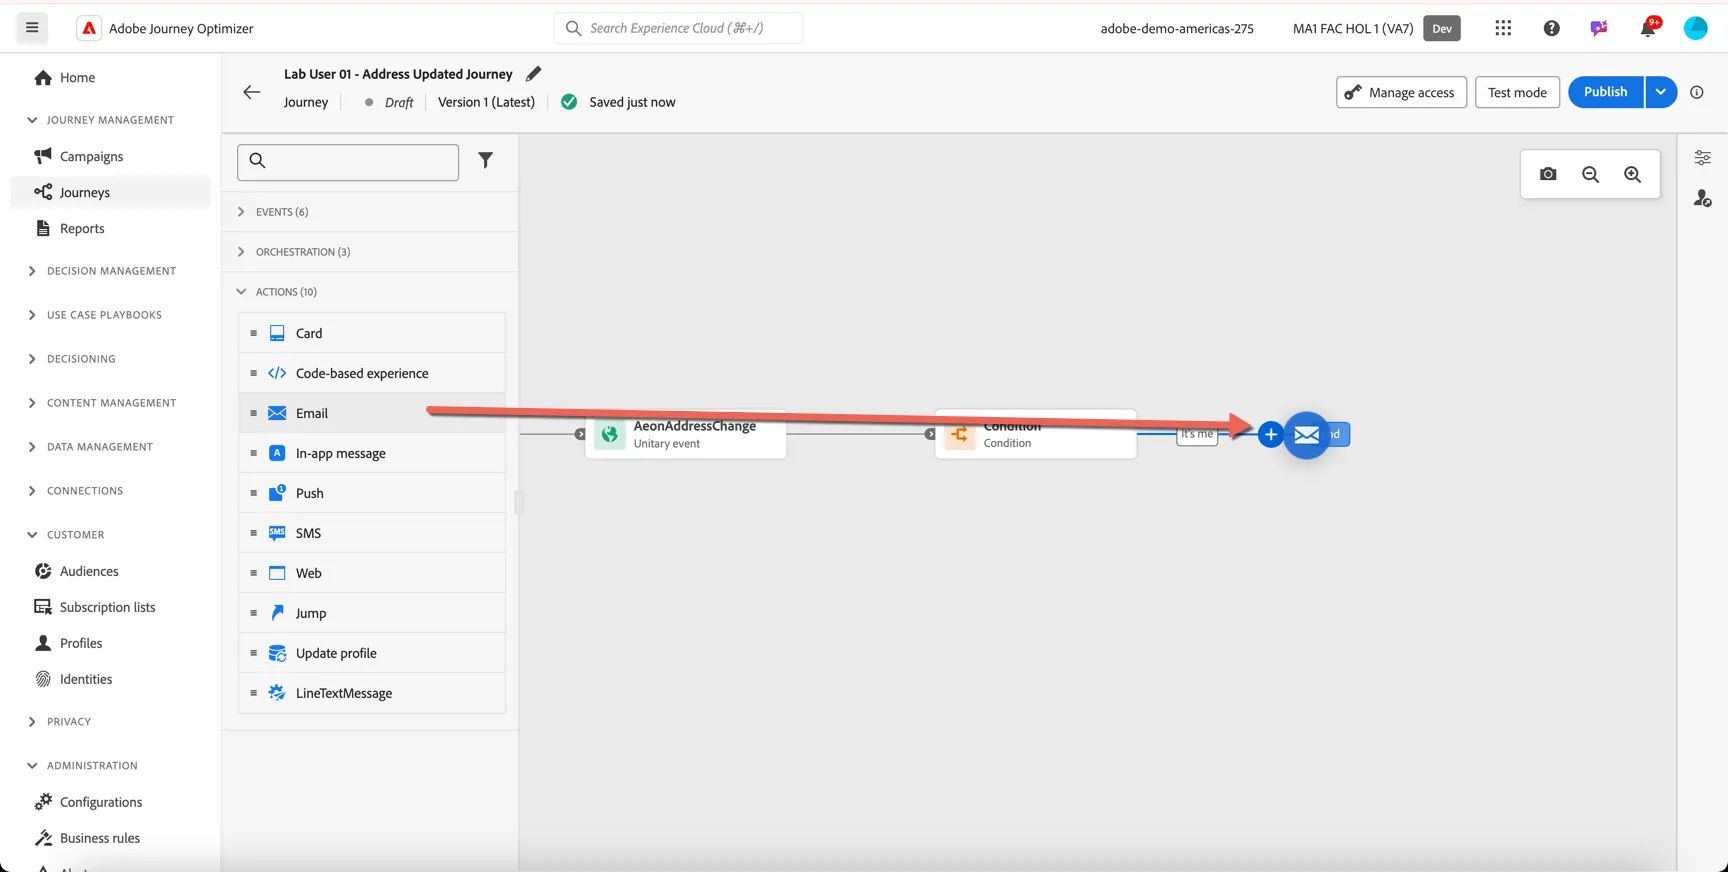Open the user profile avatar
The height and width of the screenshot is (872, 1728).
click(x=1696, y=28)
